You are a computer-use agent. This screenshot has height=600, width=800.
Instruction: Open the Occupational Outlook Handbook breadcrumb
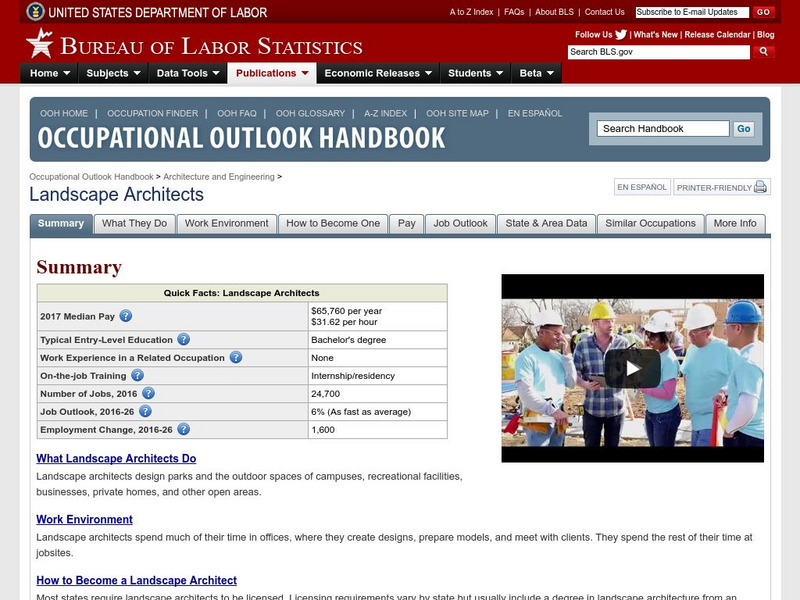pyautogui.click(x=91, y=177)
